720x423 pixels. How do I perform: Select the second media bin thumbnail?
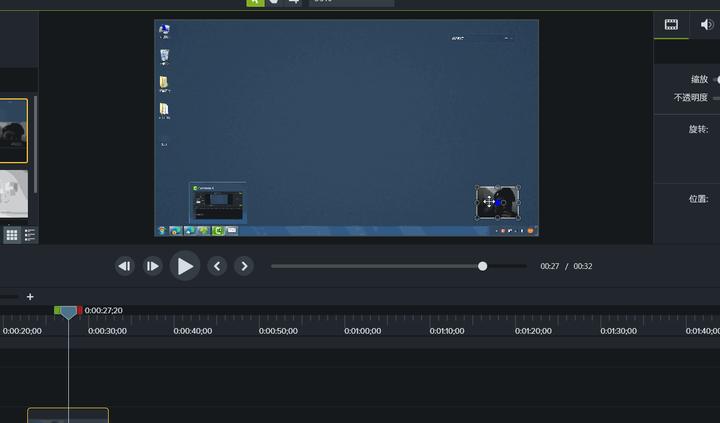pos(13,194)
